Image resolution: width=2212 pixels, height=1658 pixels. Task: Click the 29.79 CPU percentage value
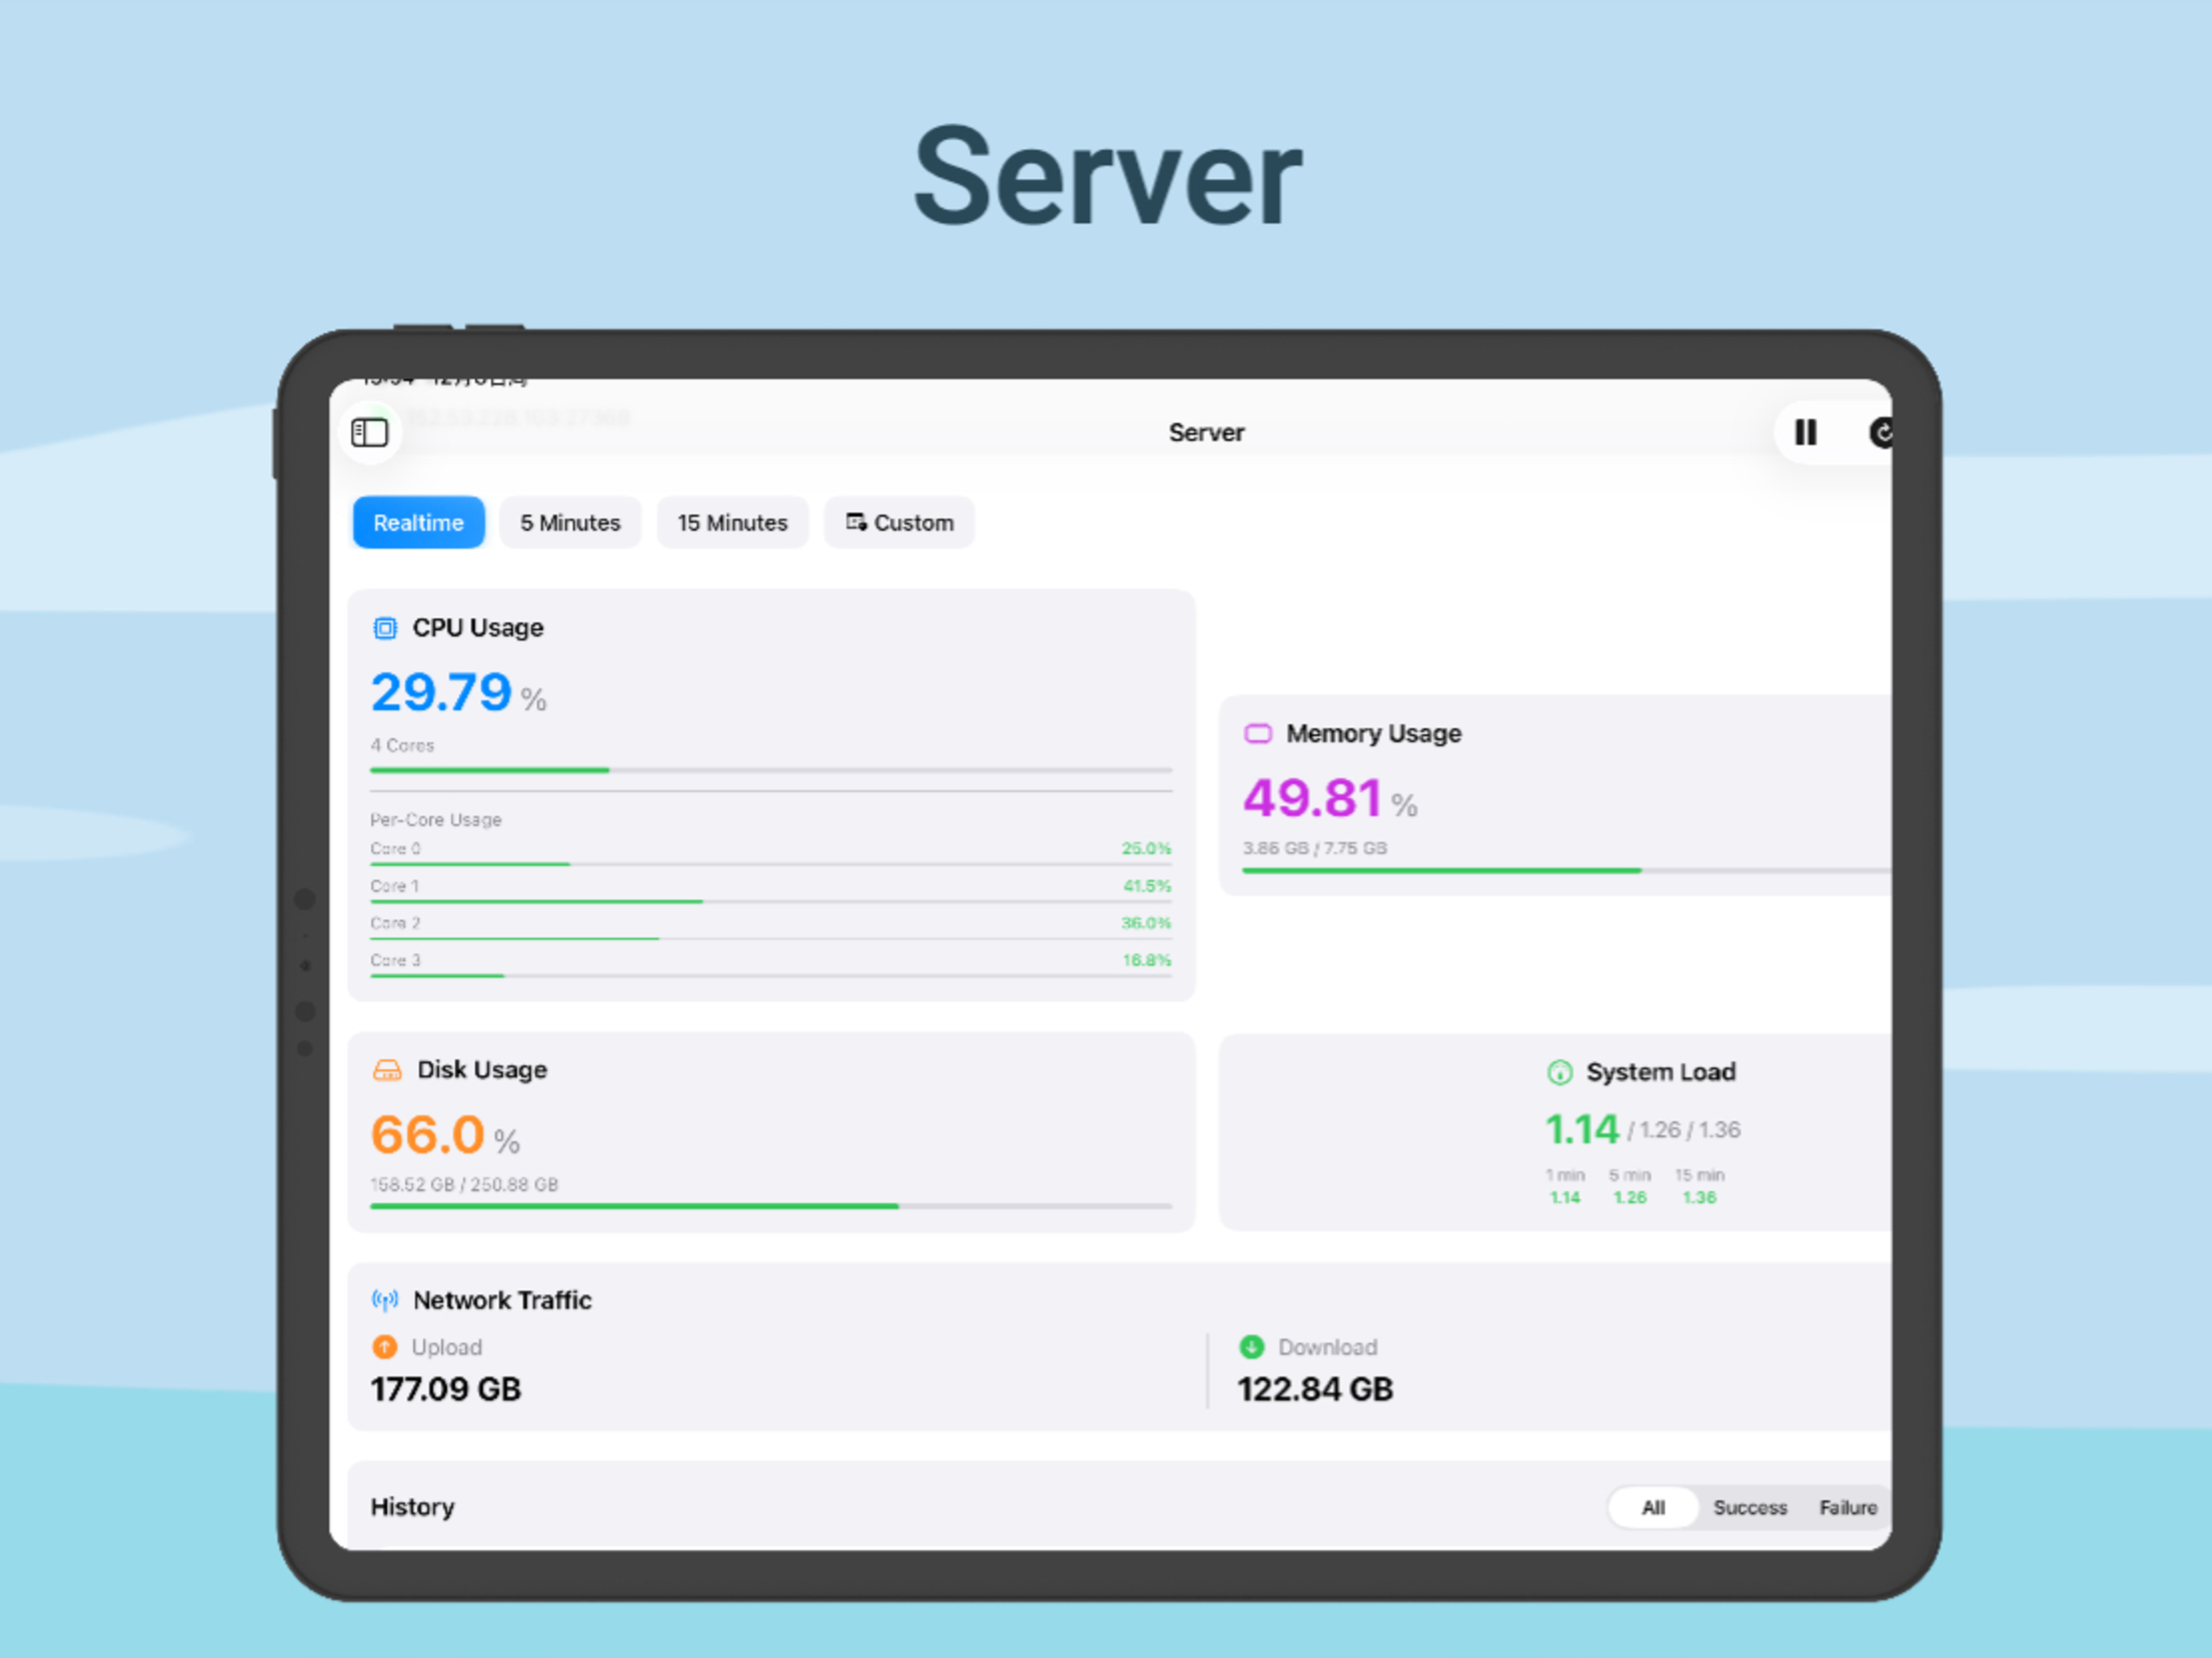(x=441, y=692)
